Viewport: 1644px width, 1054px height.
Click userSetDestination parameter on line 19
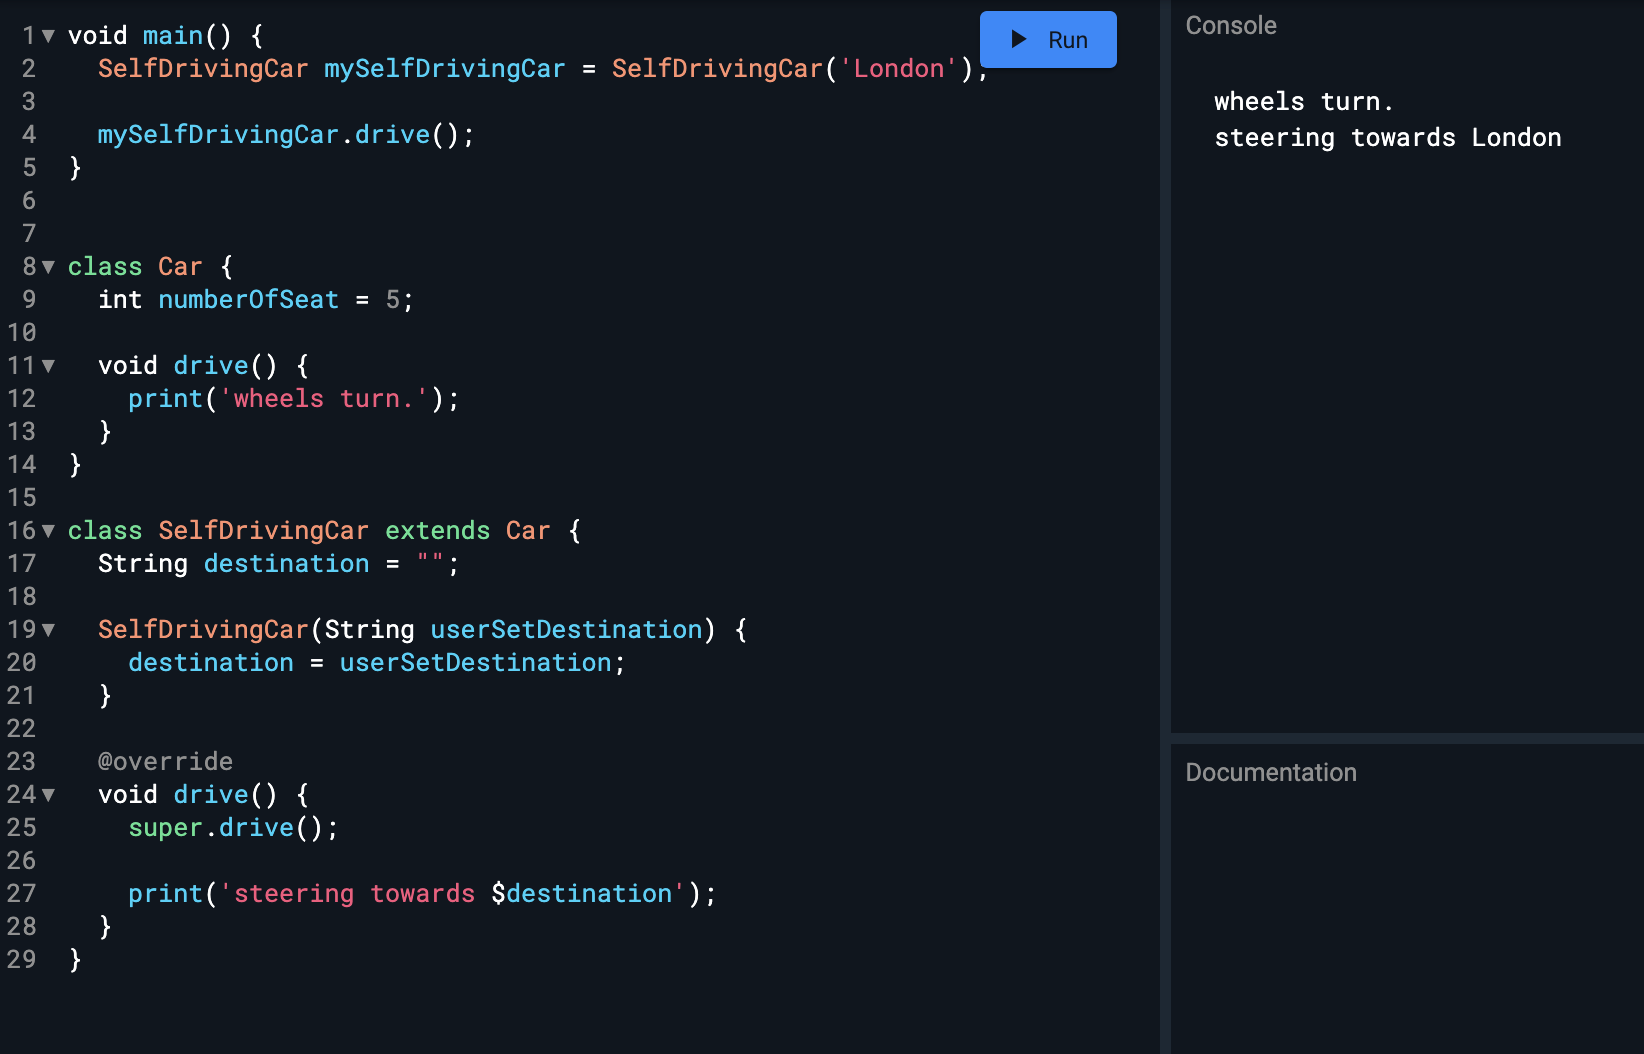[x=567, y=630]
